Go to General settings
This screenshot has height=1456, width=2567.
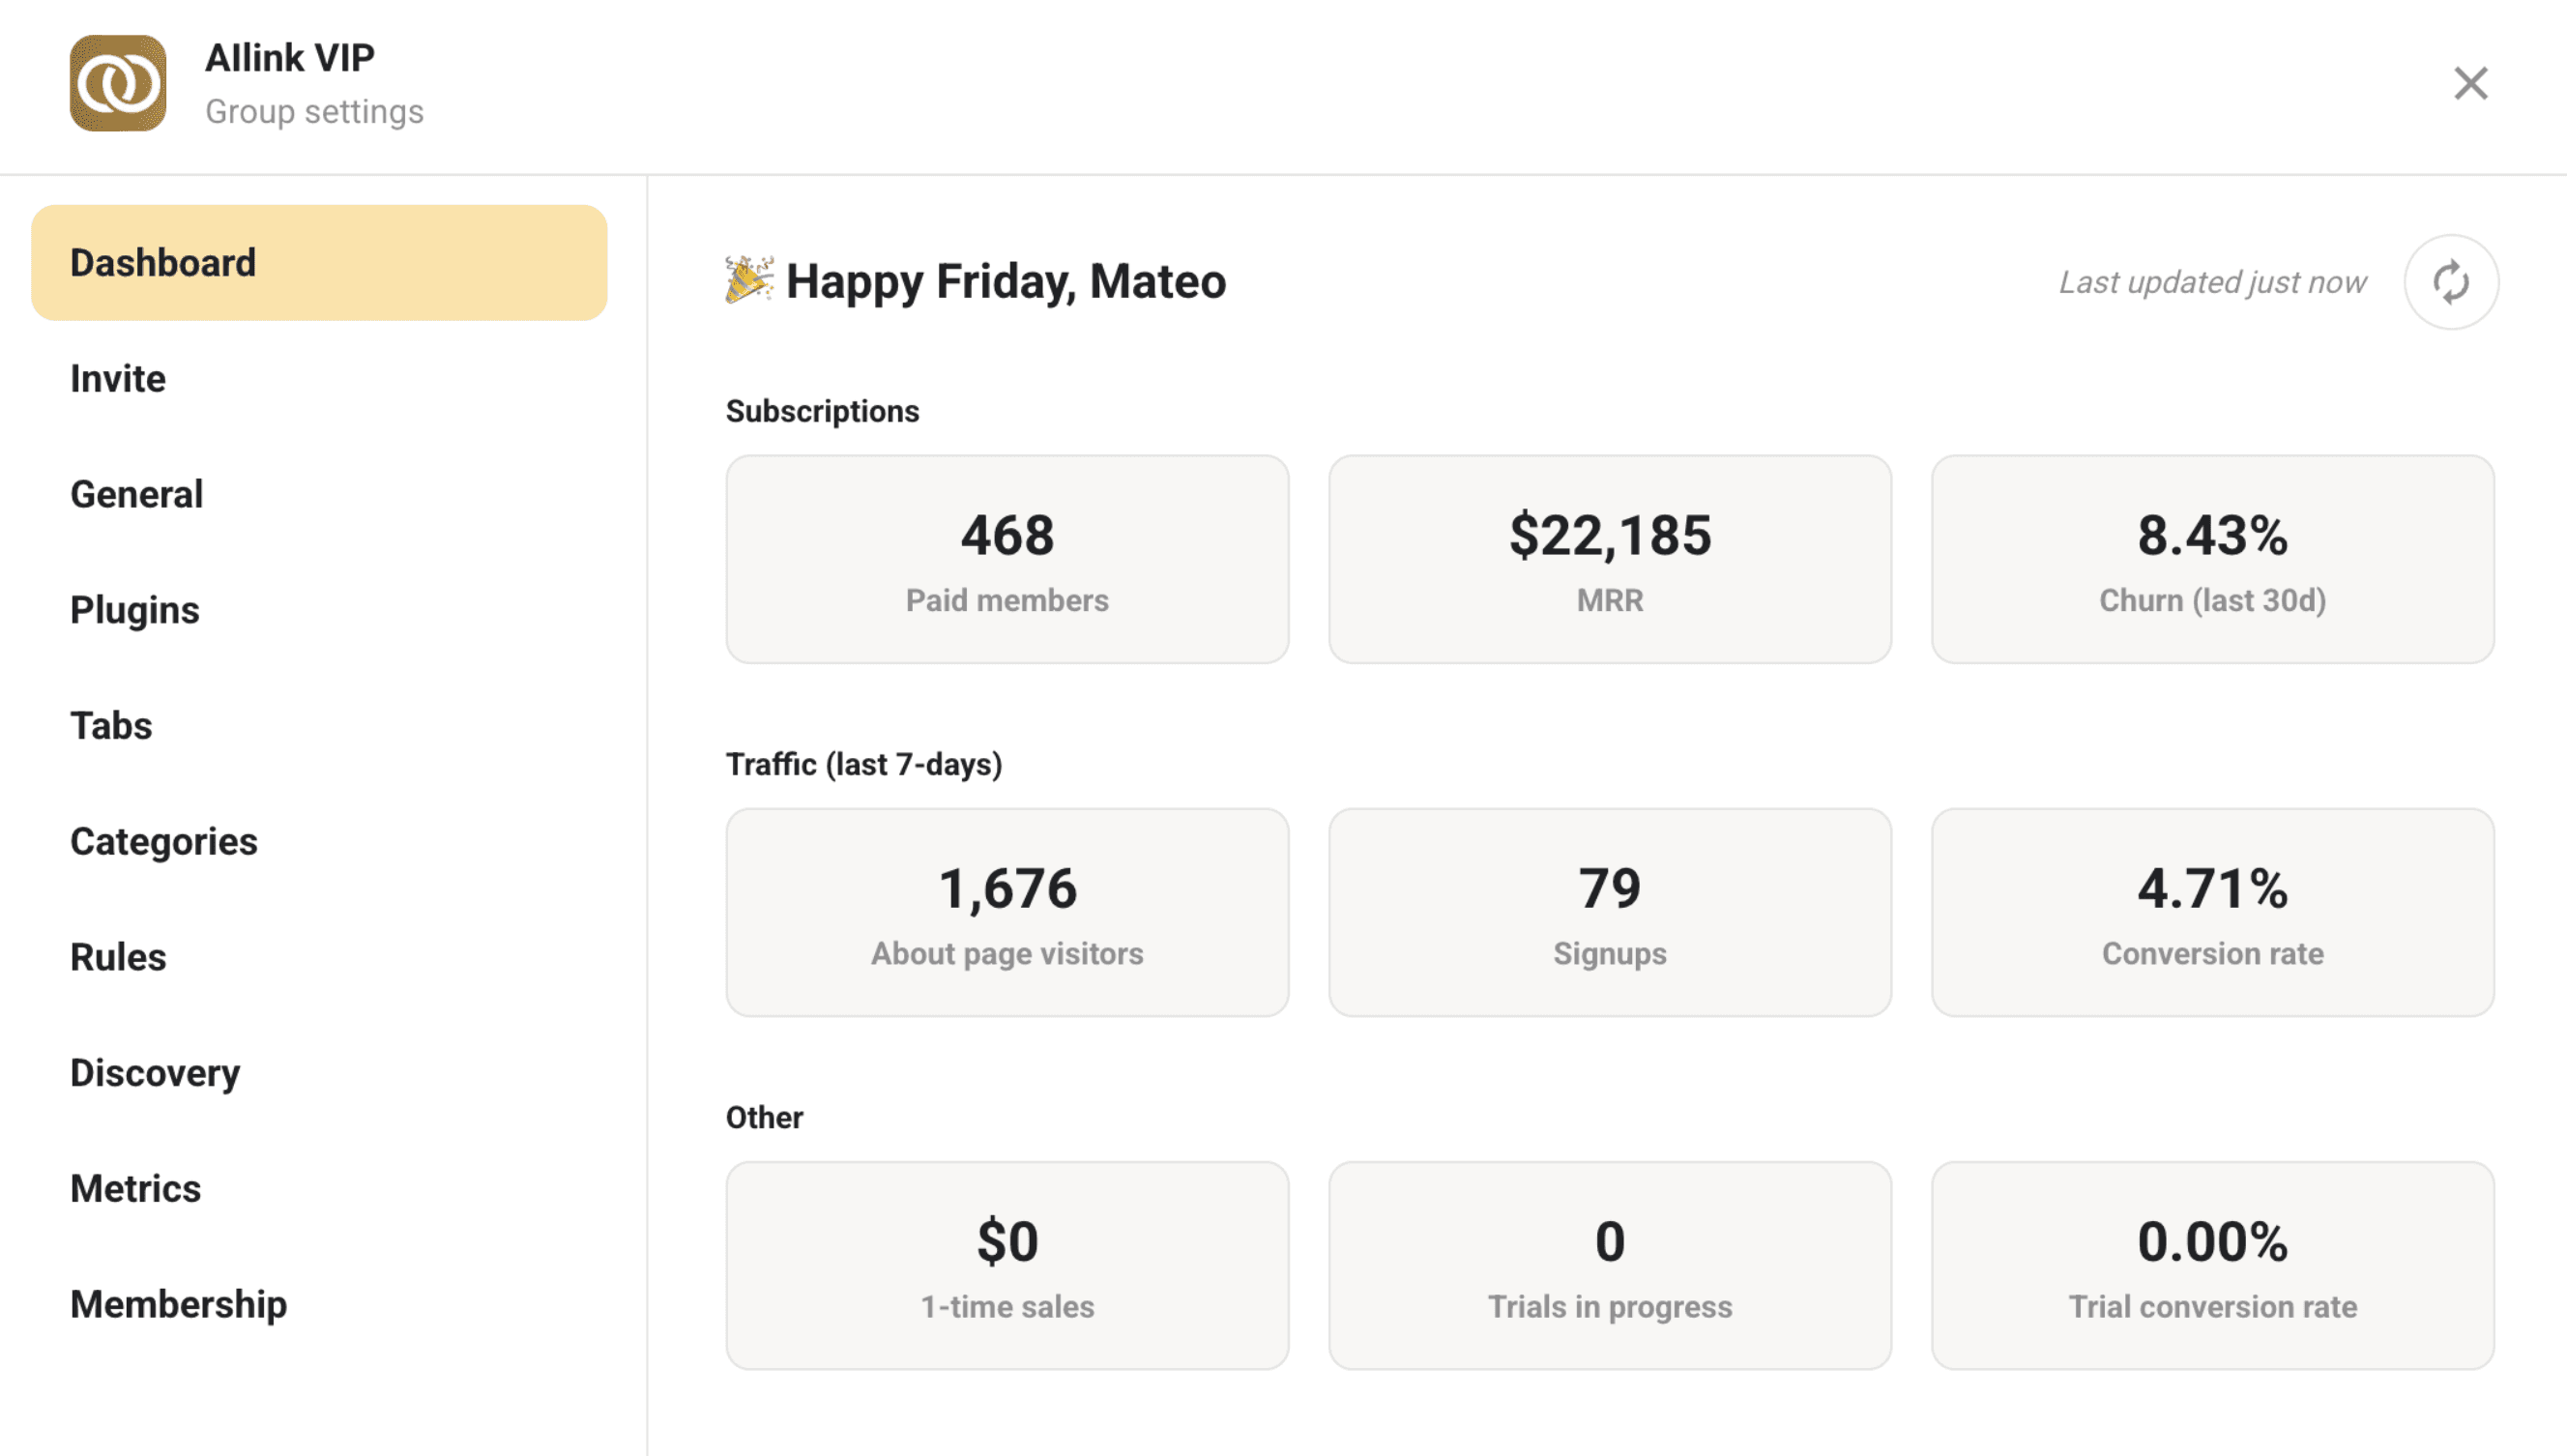[x=137, y=494]
